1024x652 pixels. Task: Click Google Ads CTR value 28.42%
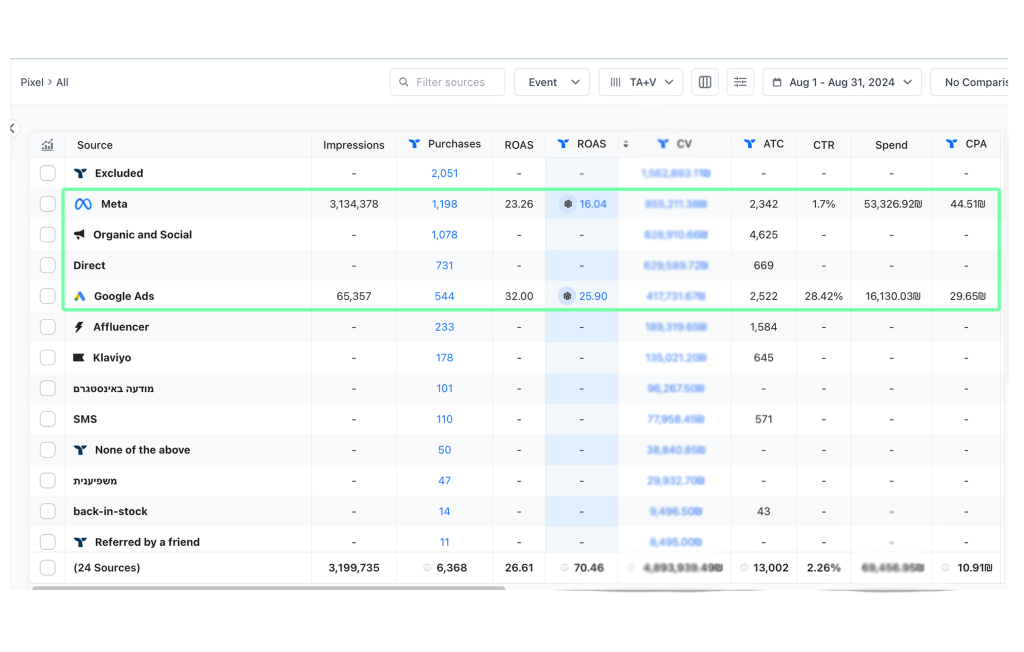(x=824, y=296)
